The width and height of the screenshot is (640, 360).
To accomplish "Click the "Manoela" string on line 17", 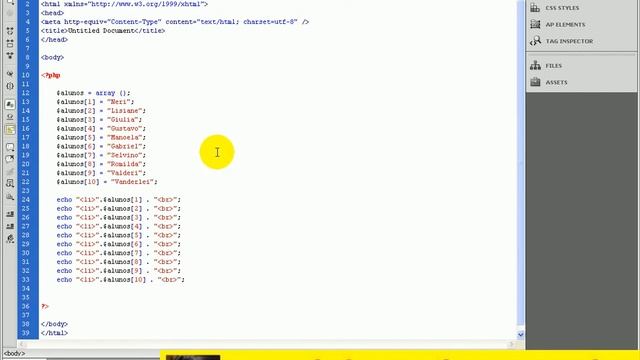I will pos(124,138).
